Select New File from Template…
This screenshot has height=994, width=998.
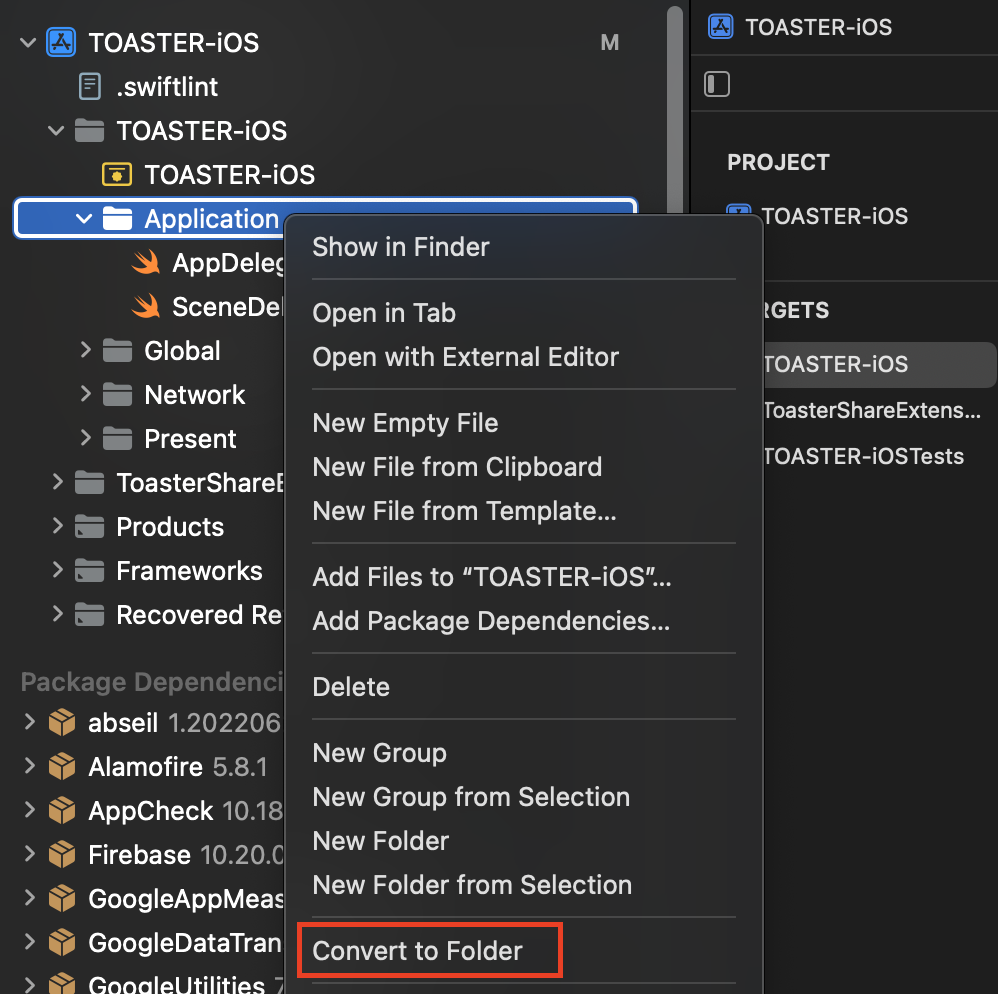(x=464, y=511)
